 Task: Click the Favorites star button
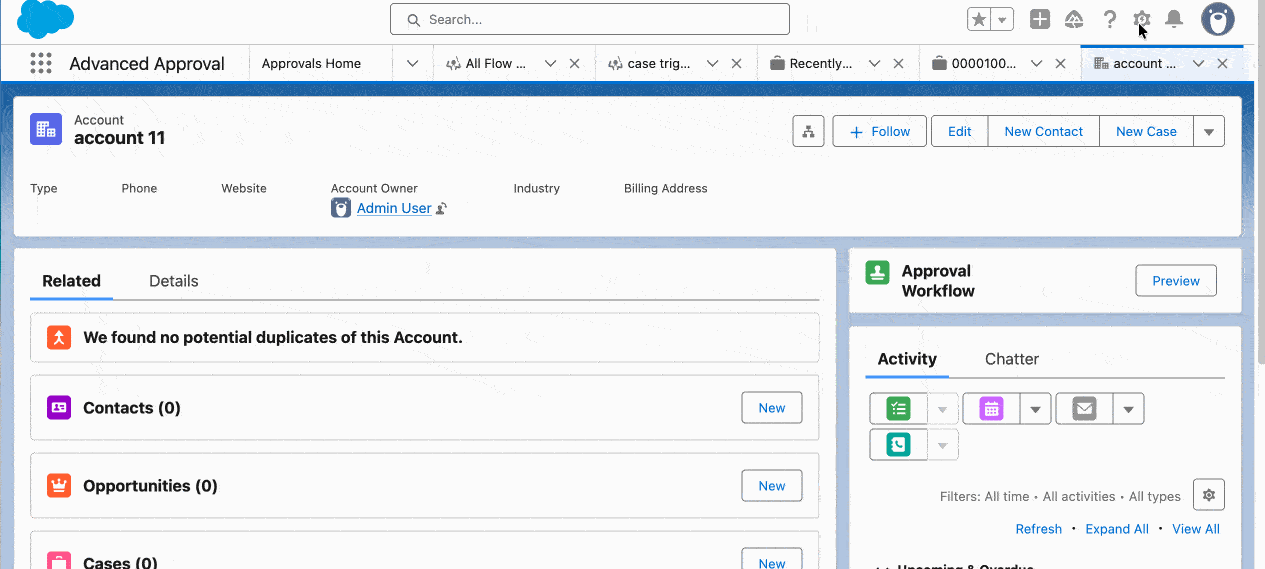(x=979, y=19)
